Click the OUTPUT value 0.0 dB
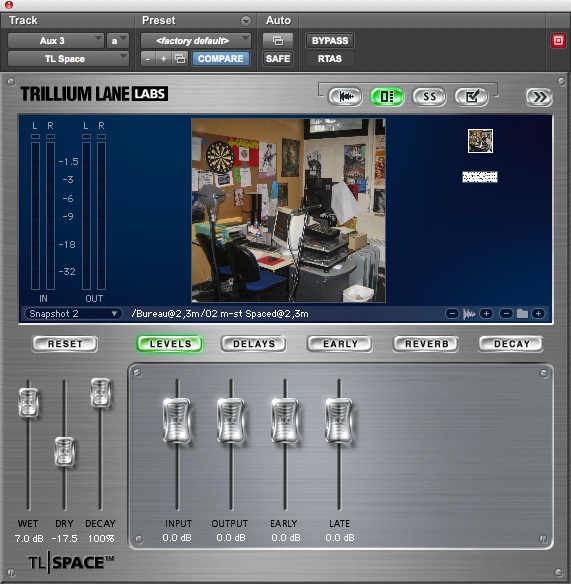 (x=231, y=538)
